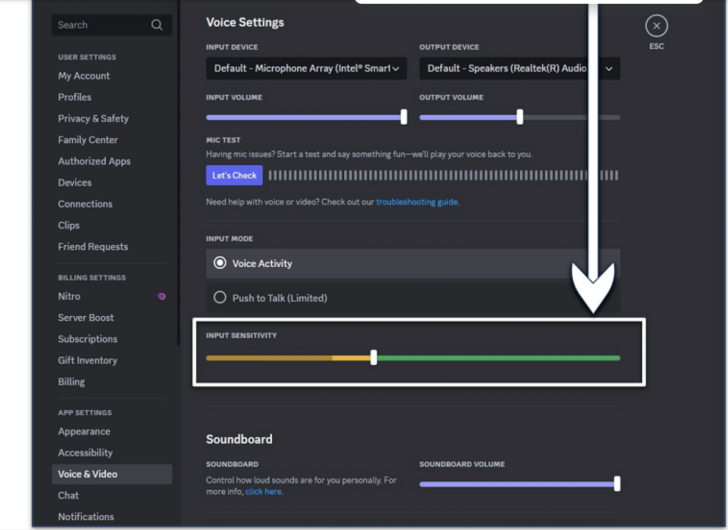Viewport: 728px width, 530px height.
Task: Select the Voice Activity radio button
Action: (220, 263)
